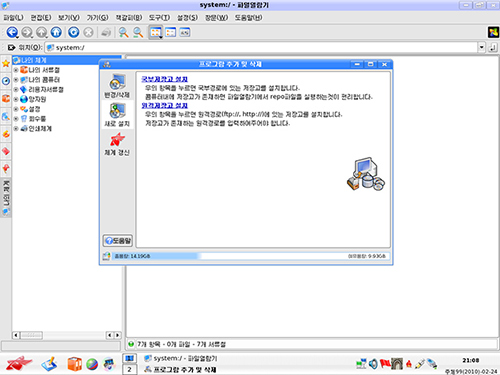500x375 pixels.
Task: Expand the printer tree node
Action: click(x=16, y=129)
